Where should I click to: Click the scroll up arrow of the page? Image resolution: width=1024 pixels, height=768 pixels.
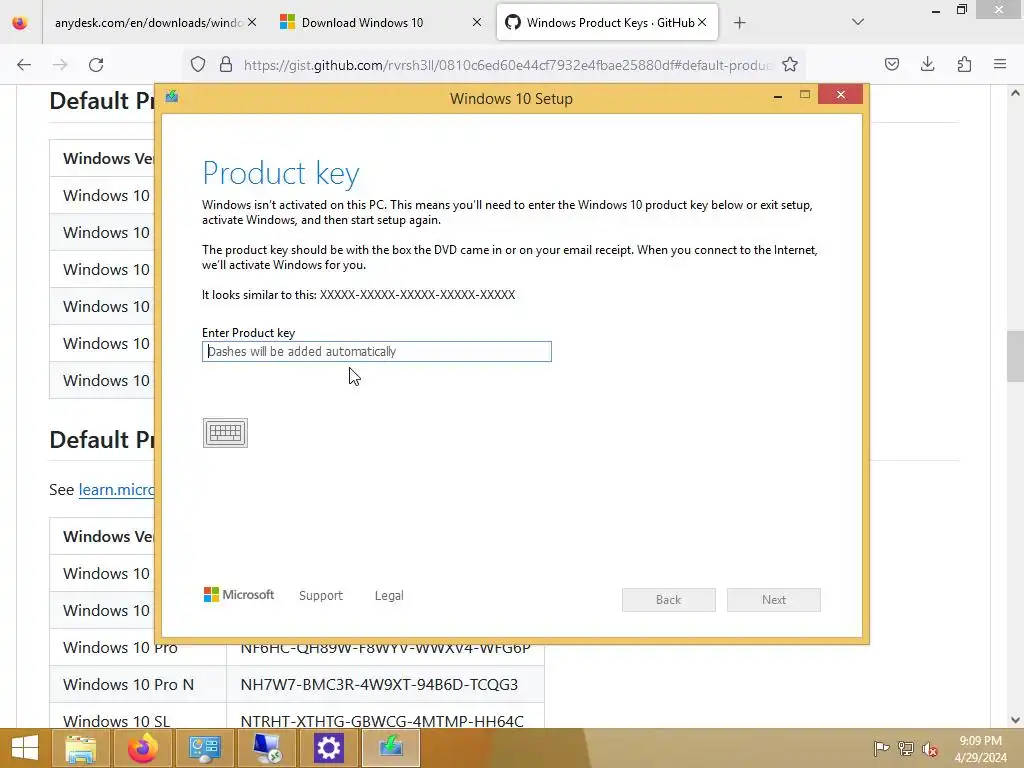(1015, 93)
